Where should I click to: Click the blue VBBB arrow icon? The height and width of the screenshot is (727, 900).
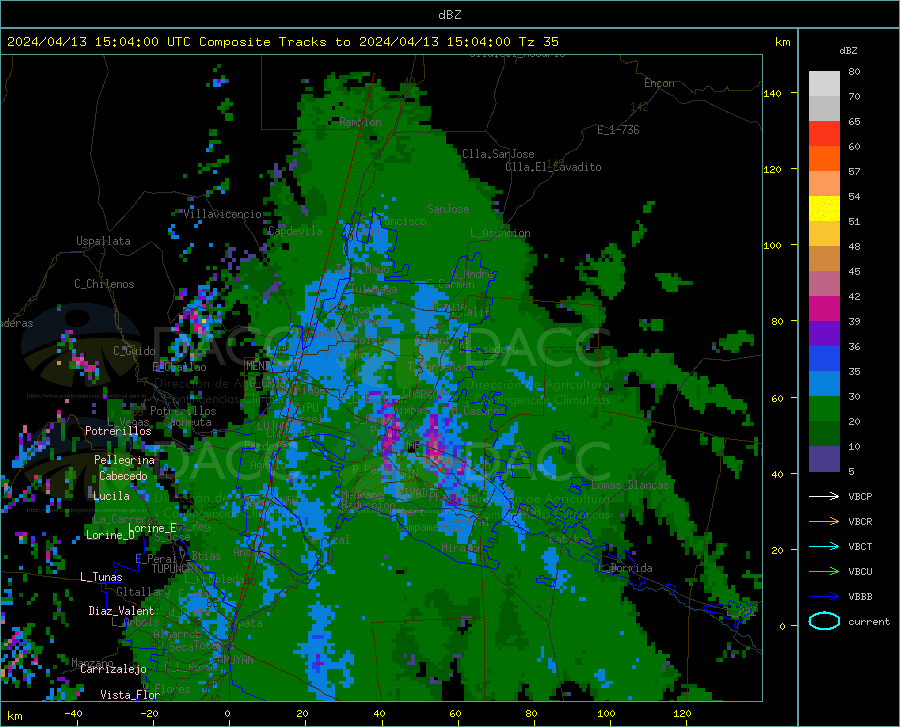(824, 597)
